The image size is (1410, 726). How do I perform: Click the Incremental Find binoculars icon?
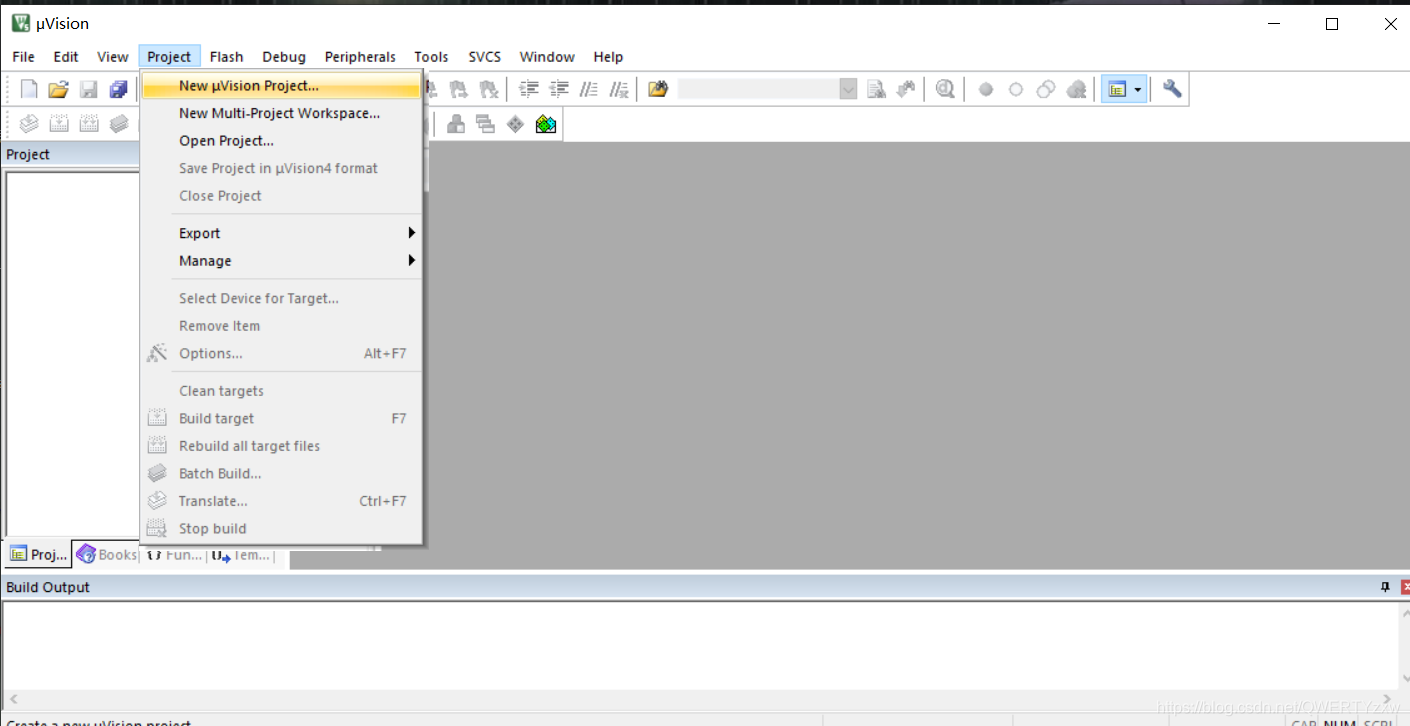point(906,89)
